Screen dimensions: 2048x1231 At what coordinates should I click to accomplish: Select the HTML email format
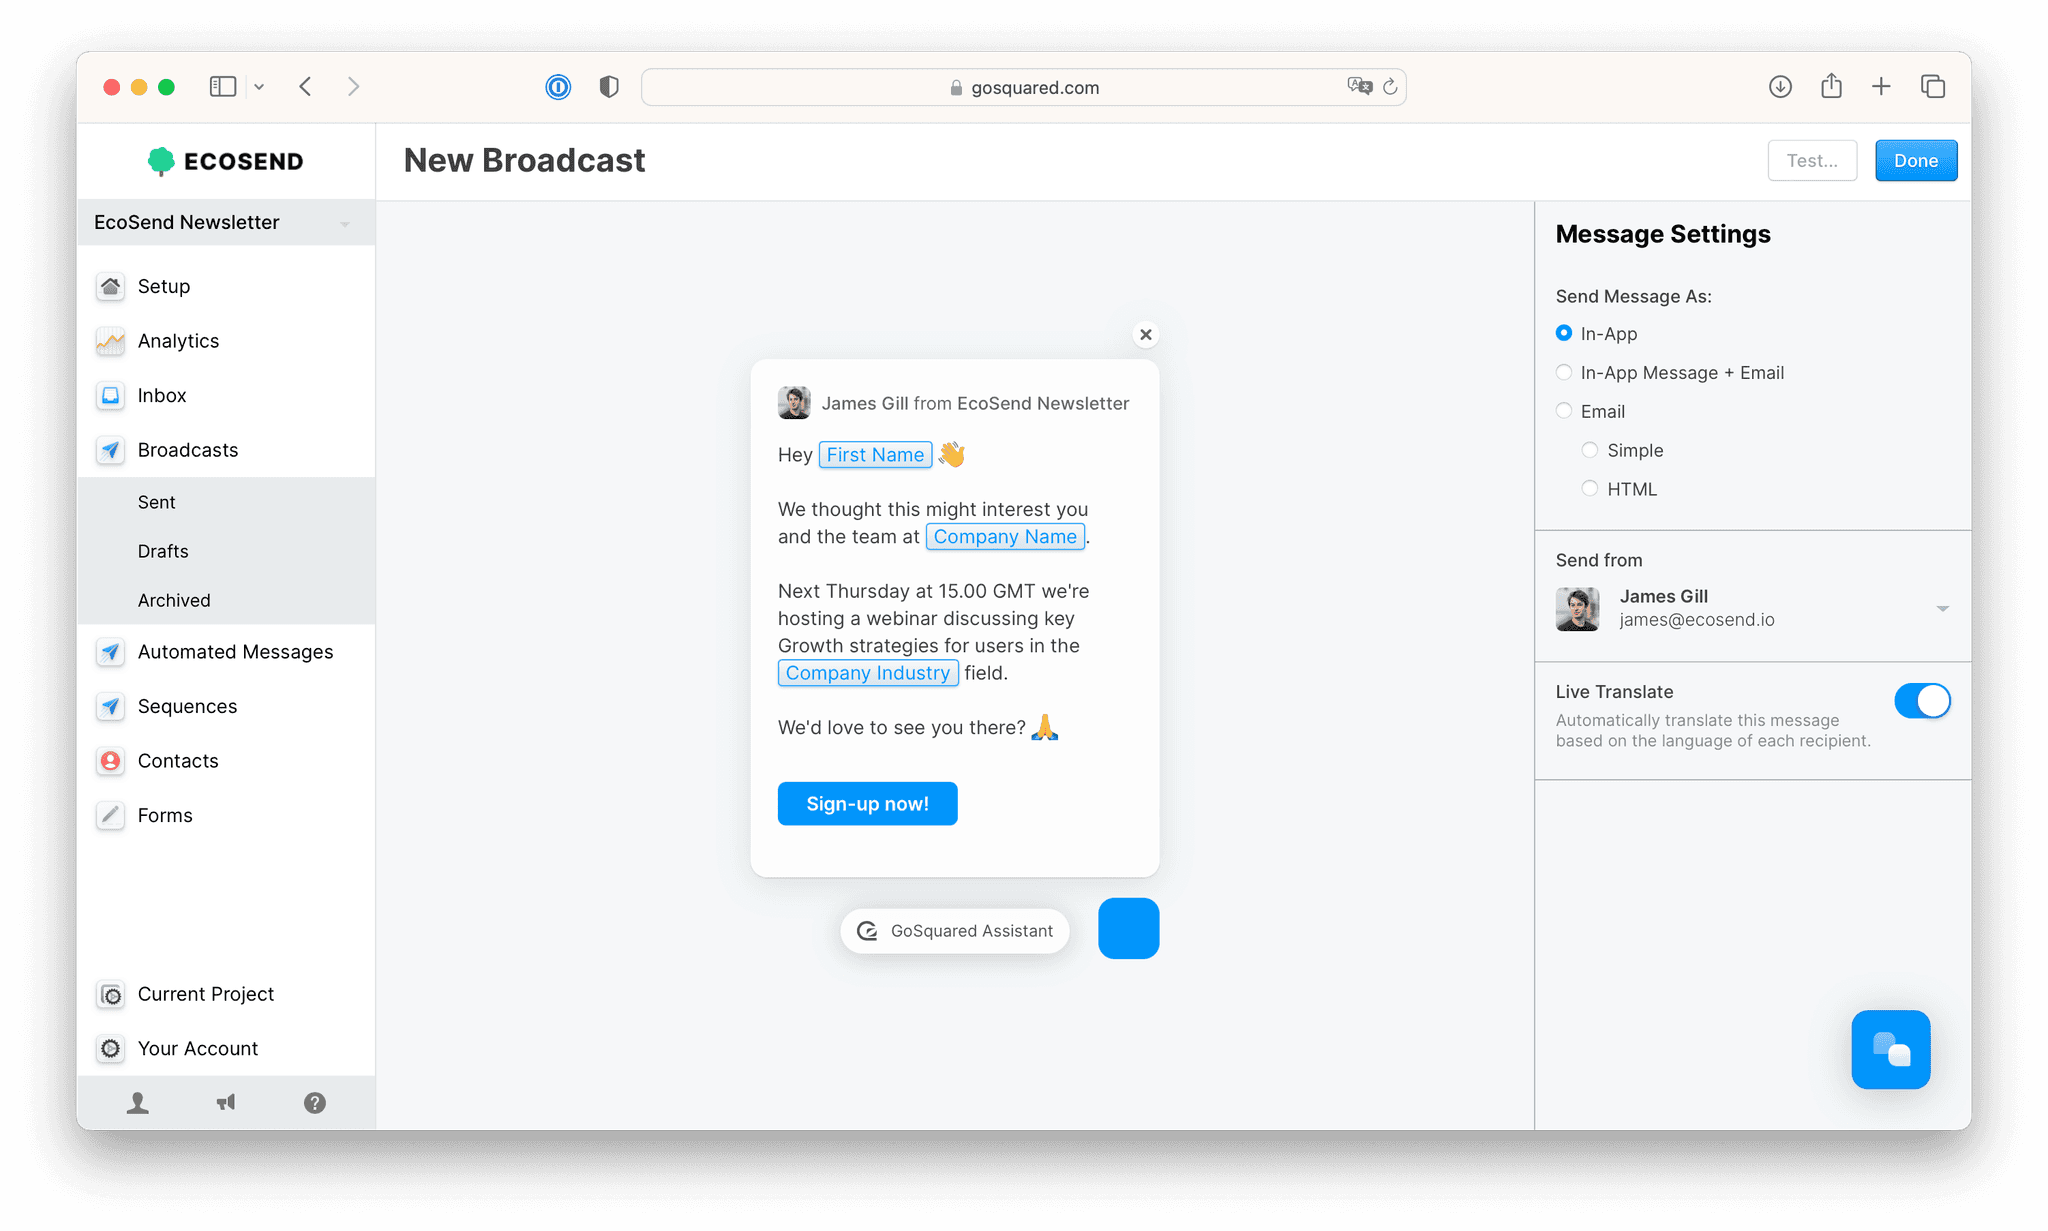(1590, 489)
